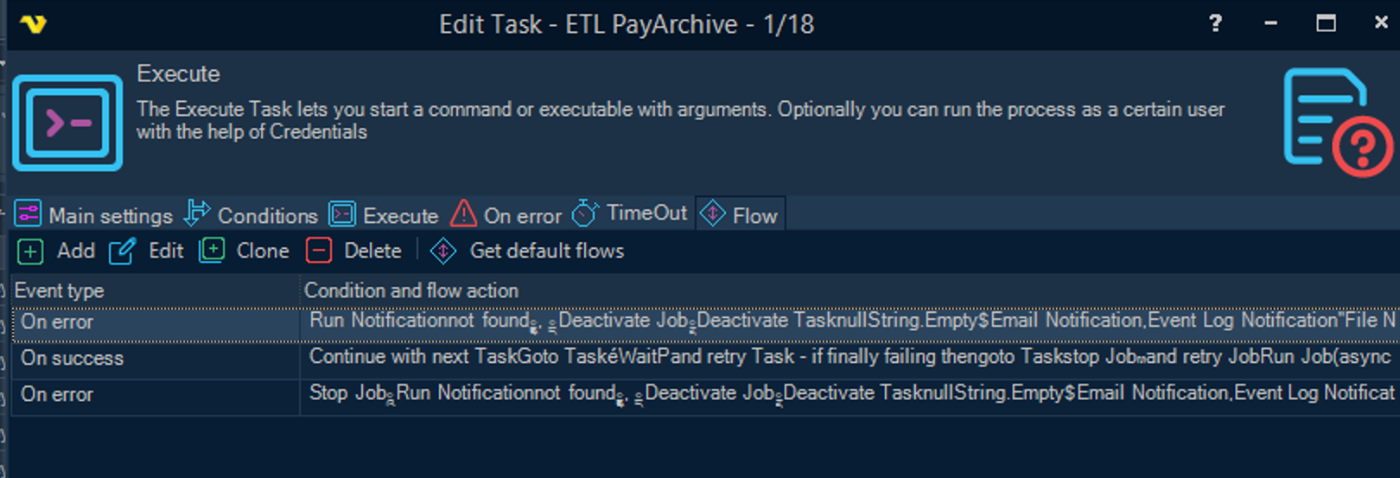Click the title bar question mark button

click(1215, 24)
